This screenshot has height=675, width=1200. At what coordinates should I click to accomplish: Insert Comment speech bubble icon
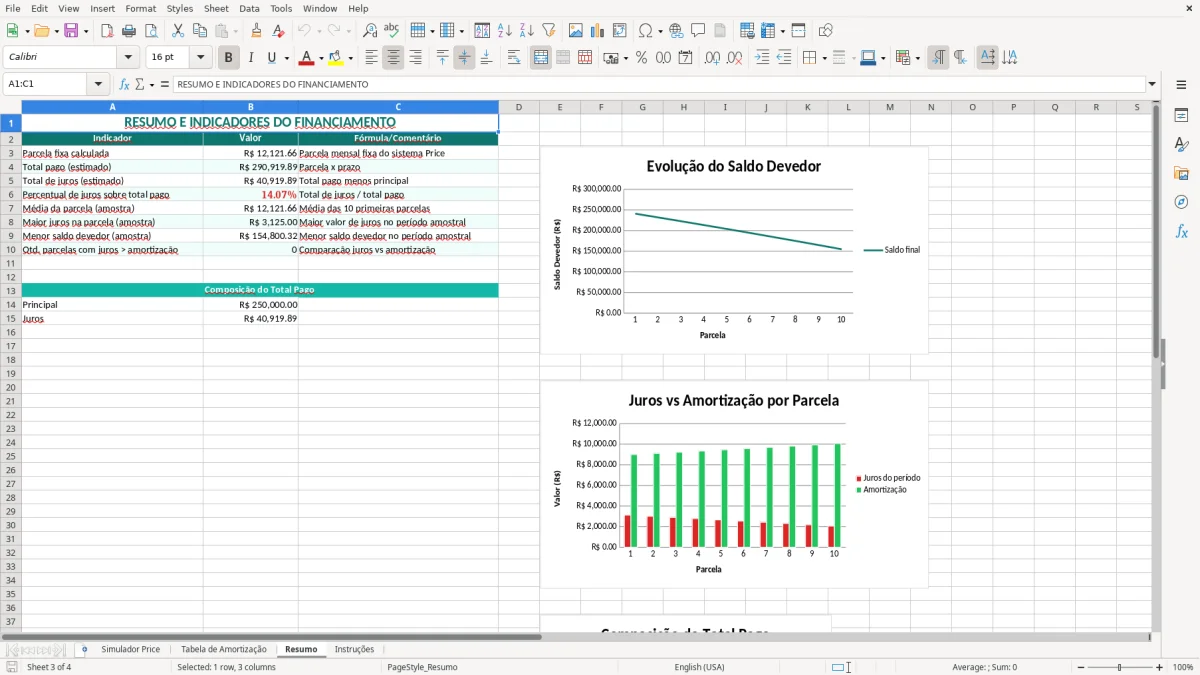coord(698,31)
